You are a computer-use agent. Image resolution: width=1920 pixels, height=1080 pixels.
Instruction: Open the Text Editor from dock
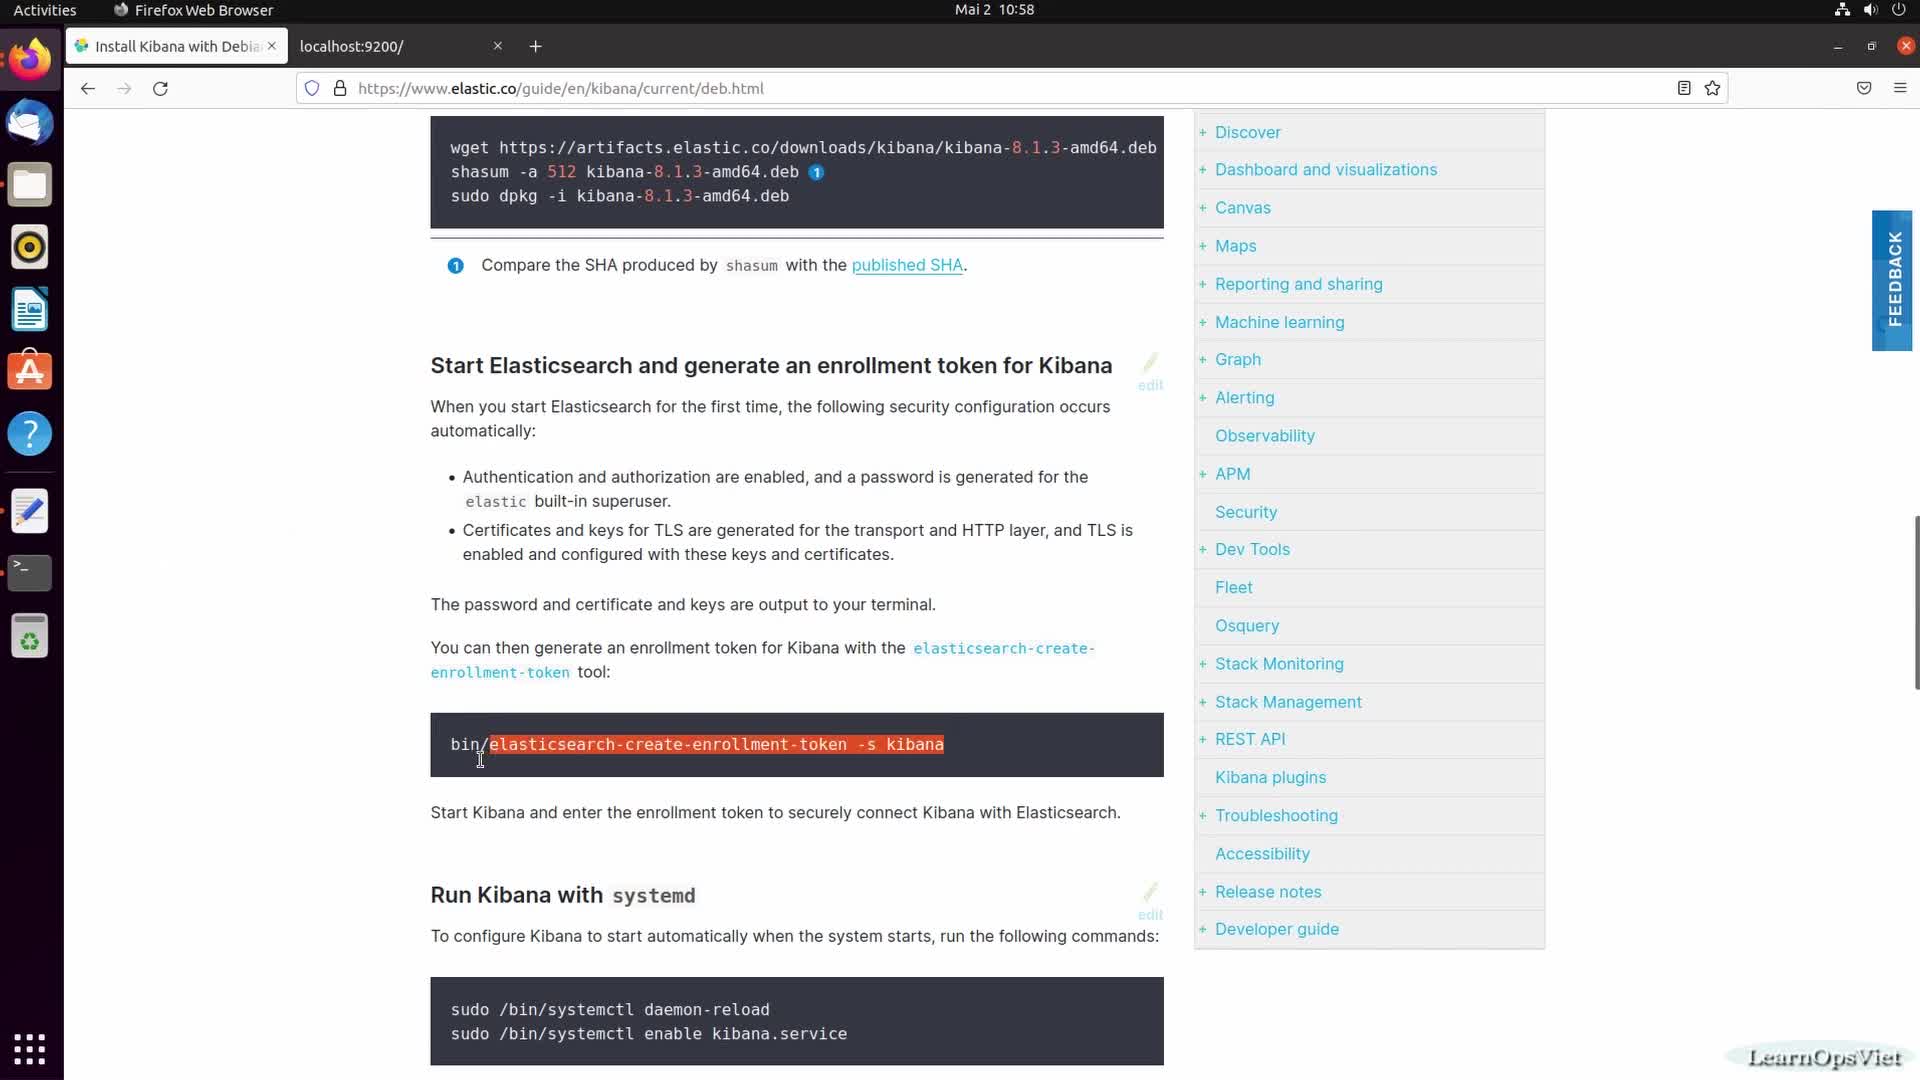pyautogui.click(x=30, y=511)
